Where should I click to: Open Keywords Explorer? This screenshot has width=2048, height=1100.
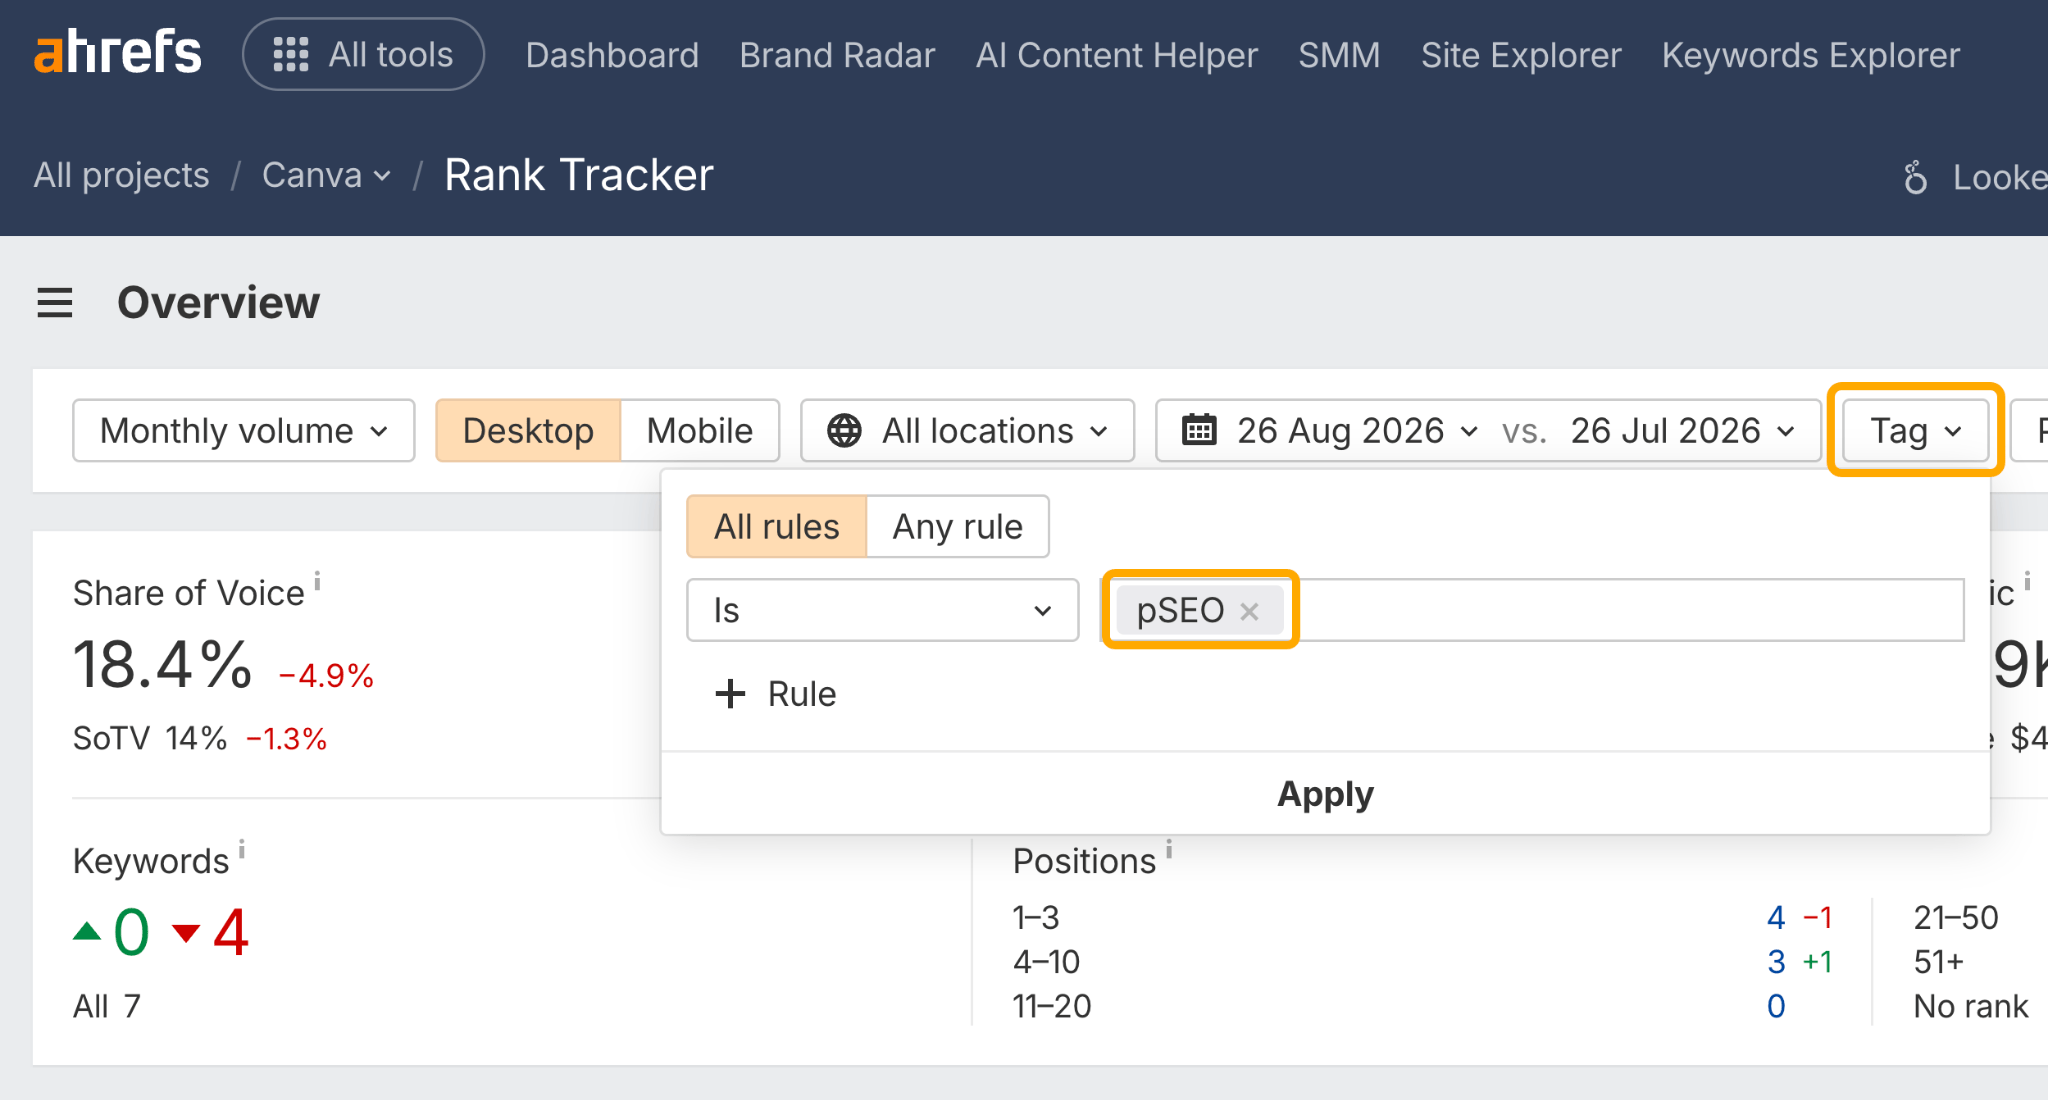click(x=1810, y=55)
